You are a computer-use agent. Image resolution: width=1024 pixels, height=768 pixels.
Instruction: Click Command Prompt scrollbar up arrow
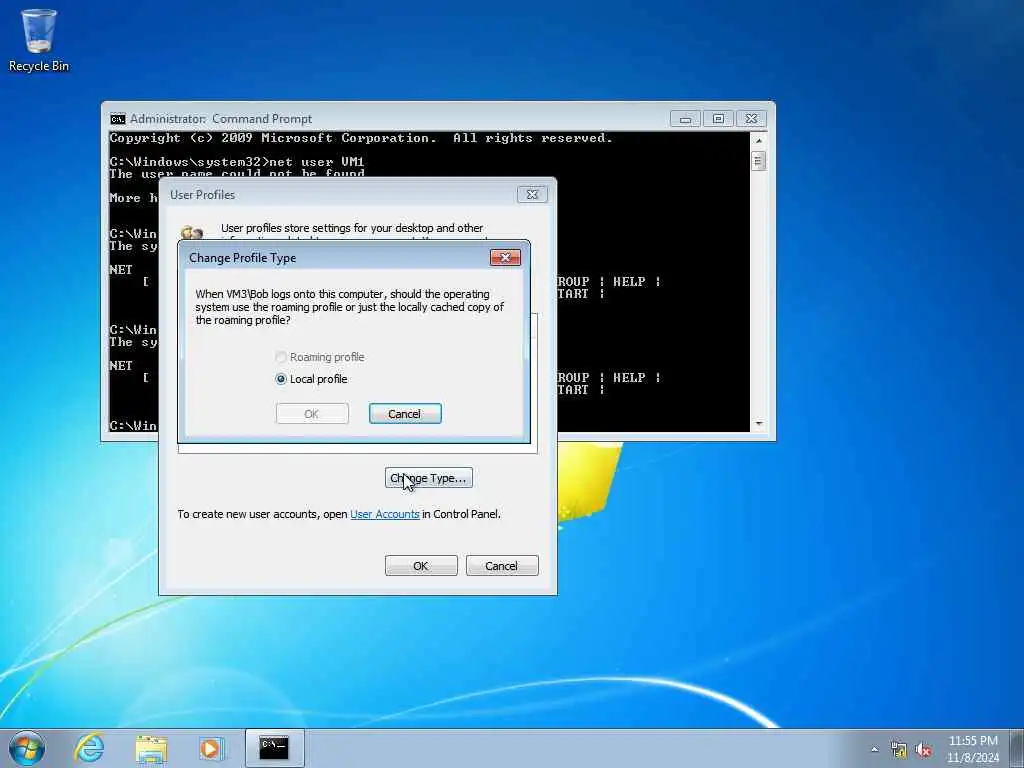click(758, 140)
